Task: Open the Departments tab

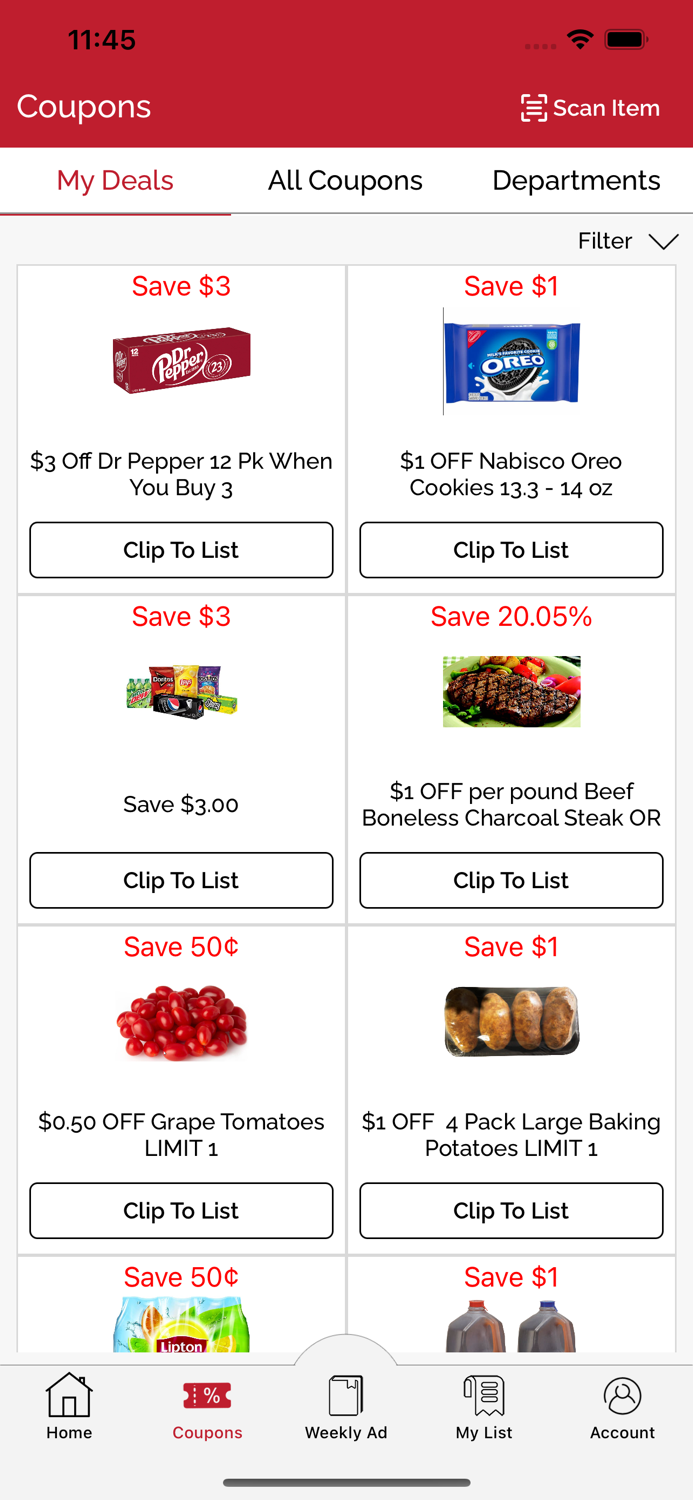Action: tap(576, 181)
